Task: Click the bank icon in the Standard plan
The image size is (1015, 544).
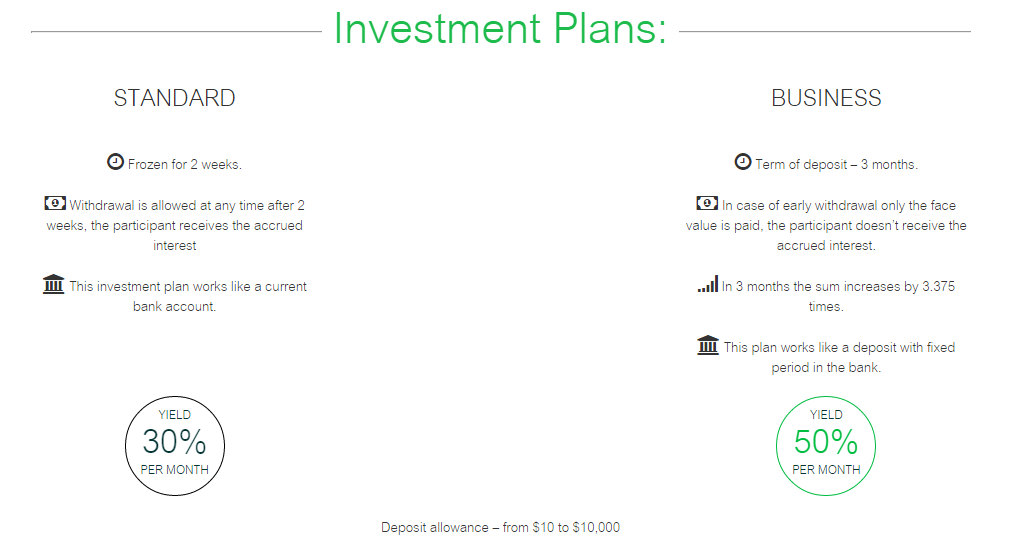Action: click(x=54, y=284)
